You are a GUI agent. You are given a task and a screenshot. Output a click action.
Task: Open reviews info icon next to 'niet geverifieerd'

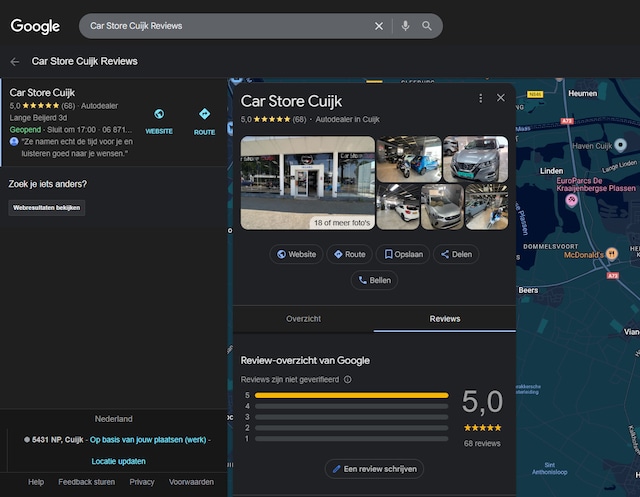(348, 379)
